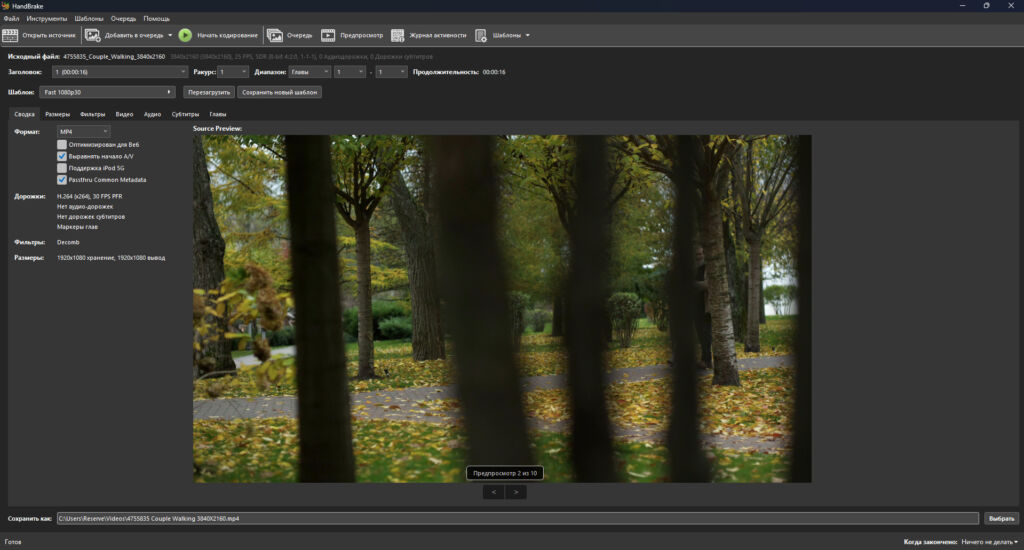
Task: Open the Помощь menu
Action: tap(157, 19)
